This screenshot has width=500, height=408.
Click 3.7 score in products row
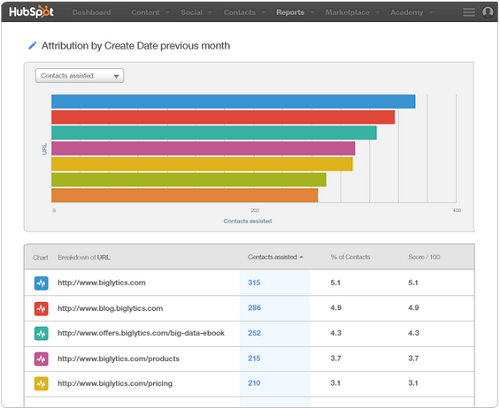pyautogui.click(x=413, y=358)
